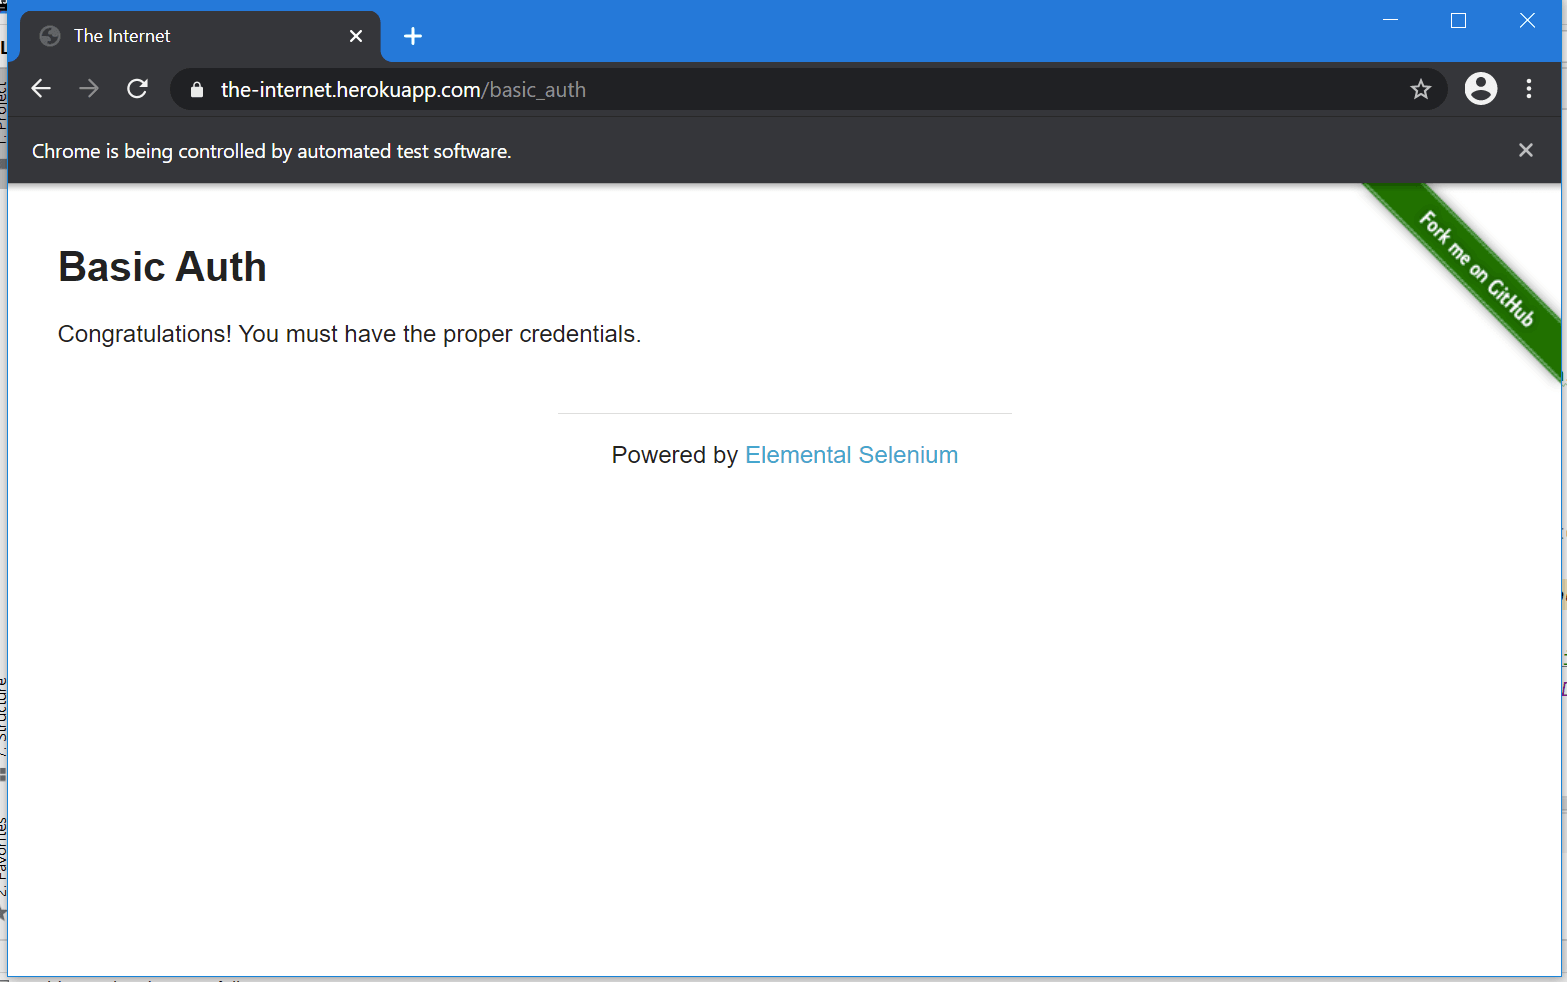Click the globe favicon on the tab
The image size is (1567, 982).
coord(50,35)
